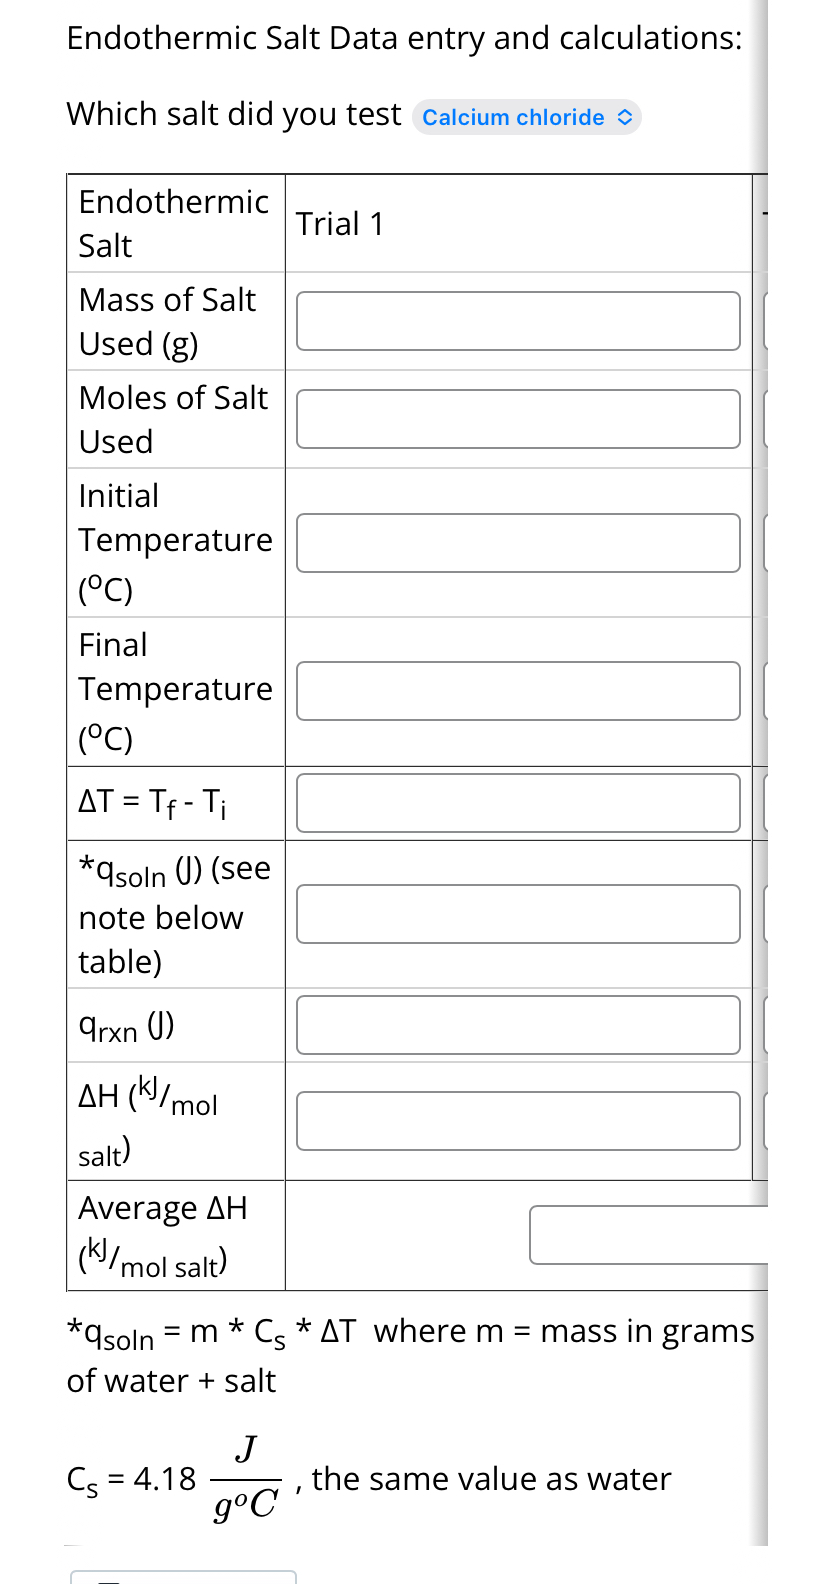Click the Moles of Salt Used field
The image size is (828, 1584).
[517, 418]
